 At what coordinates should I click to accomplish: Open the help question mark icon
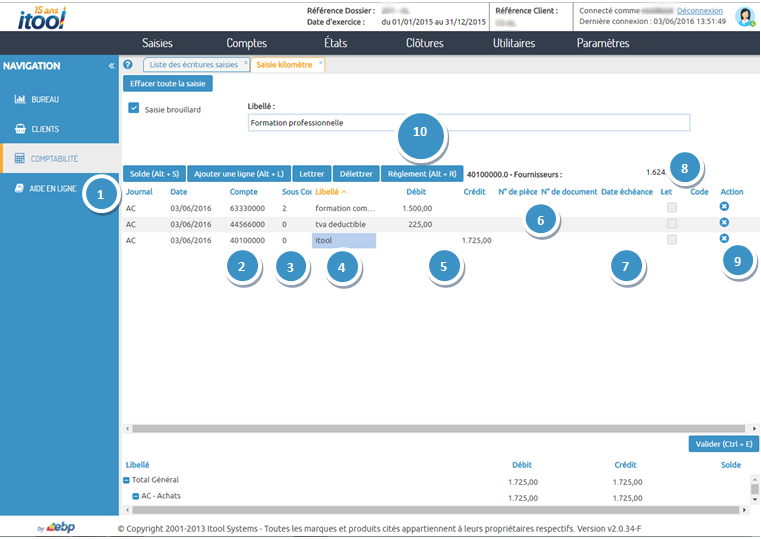128,65
